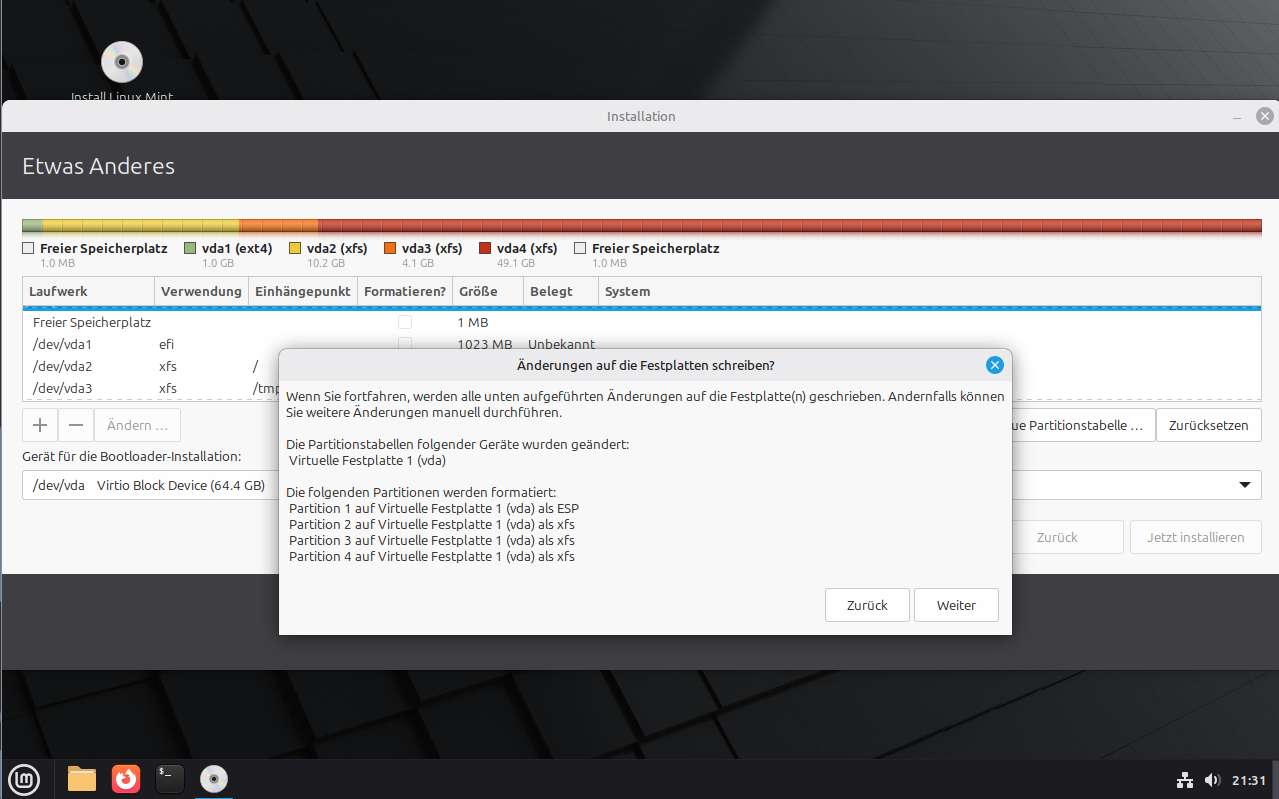The width and height of the screenshot is (1279, 799).
Task: Open the Terminal from the taskbar
Action: (x=170, y=778)
